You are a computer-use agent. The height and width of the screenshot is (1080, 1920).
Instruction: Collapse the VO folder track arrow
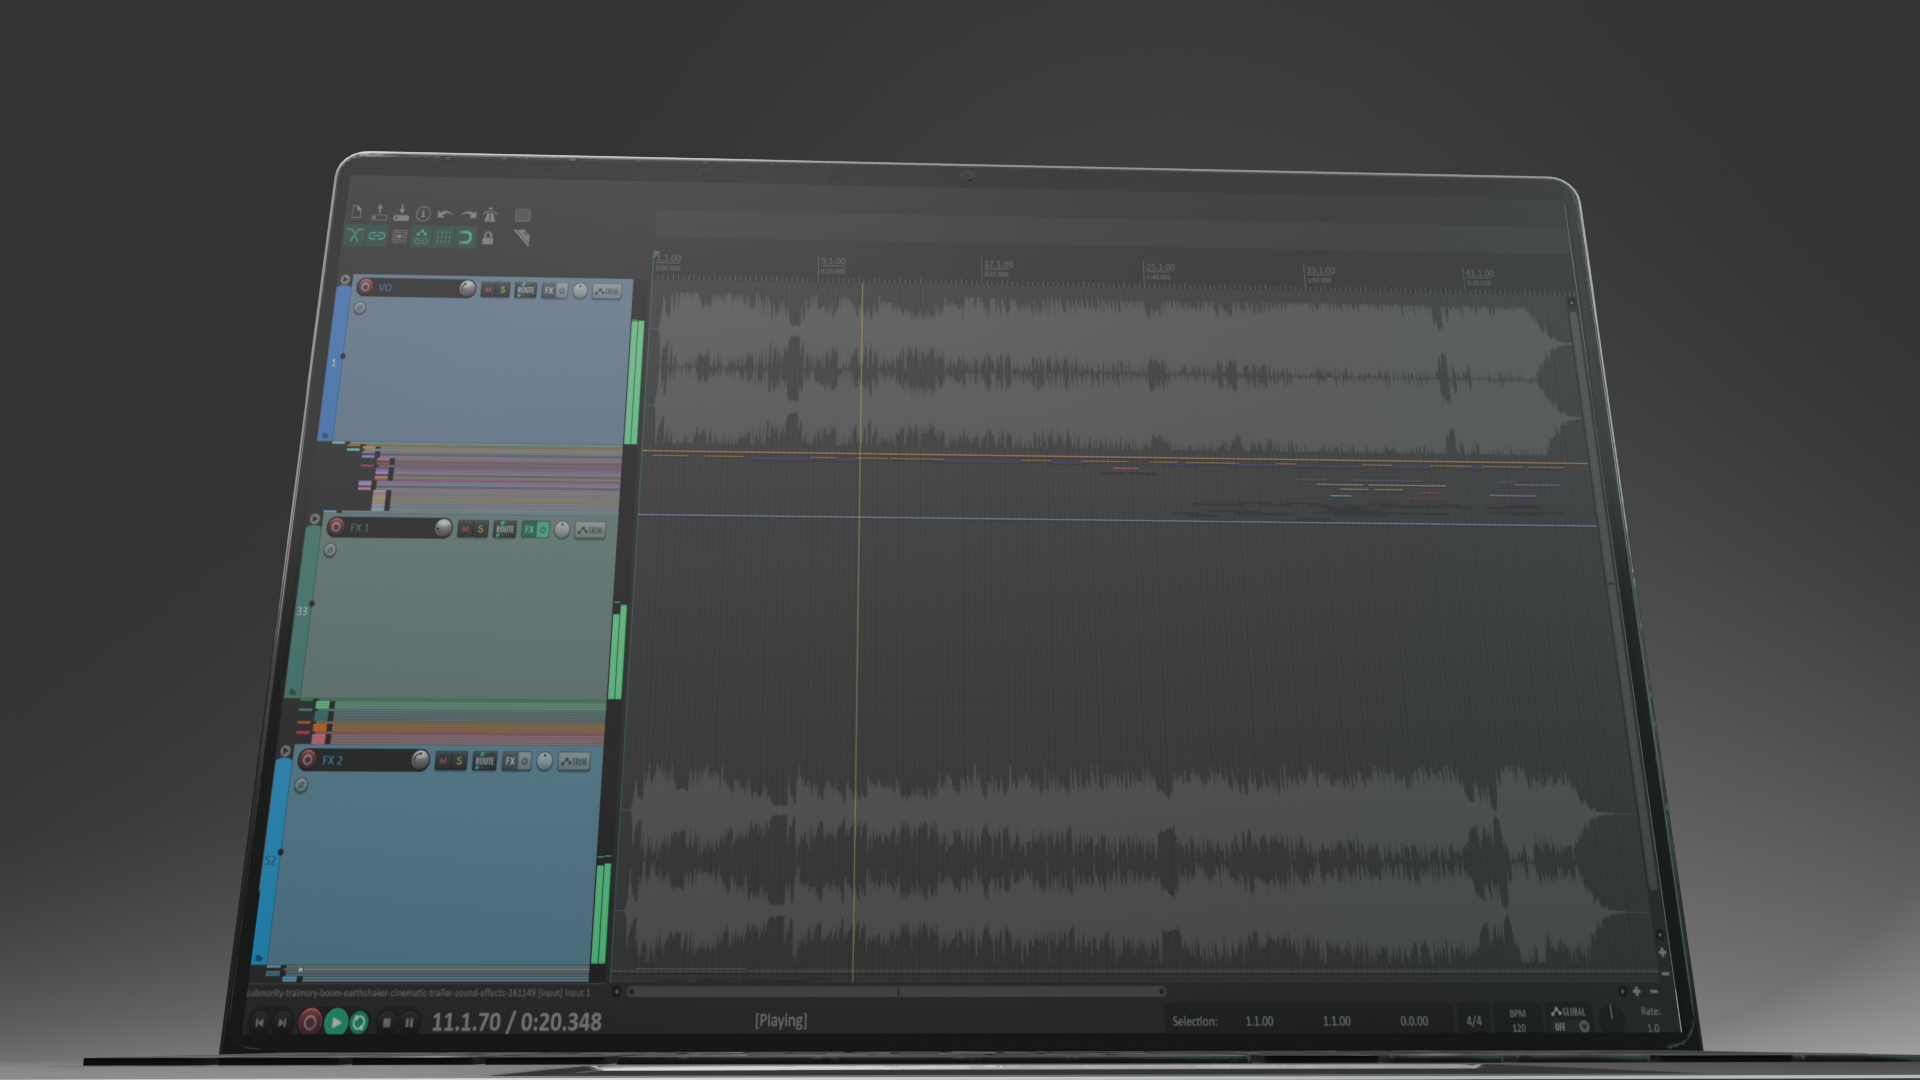(x=345, y=280)
